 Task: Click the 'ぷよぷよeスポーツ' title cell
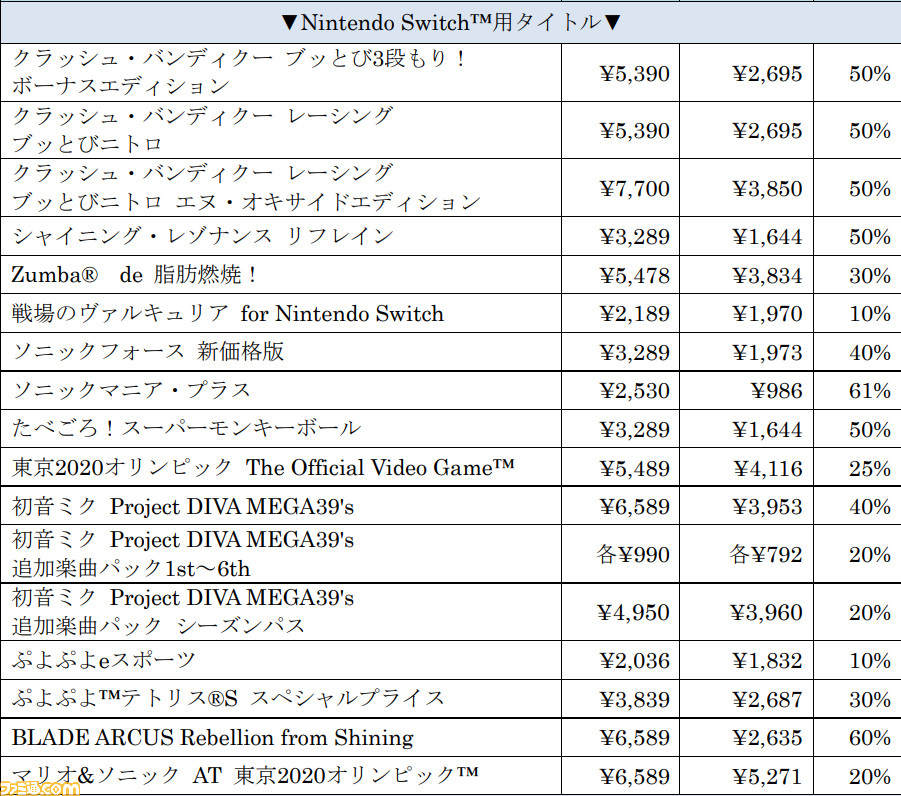click(281, 660)
